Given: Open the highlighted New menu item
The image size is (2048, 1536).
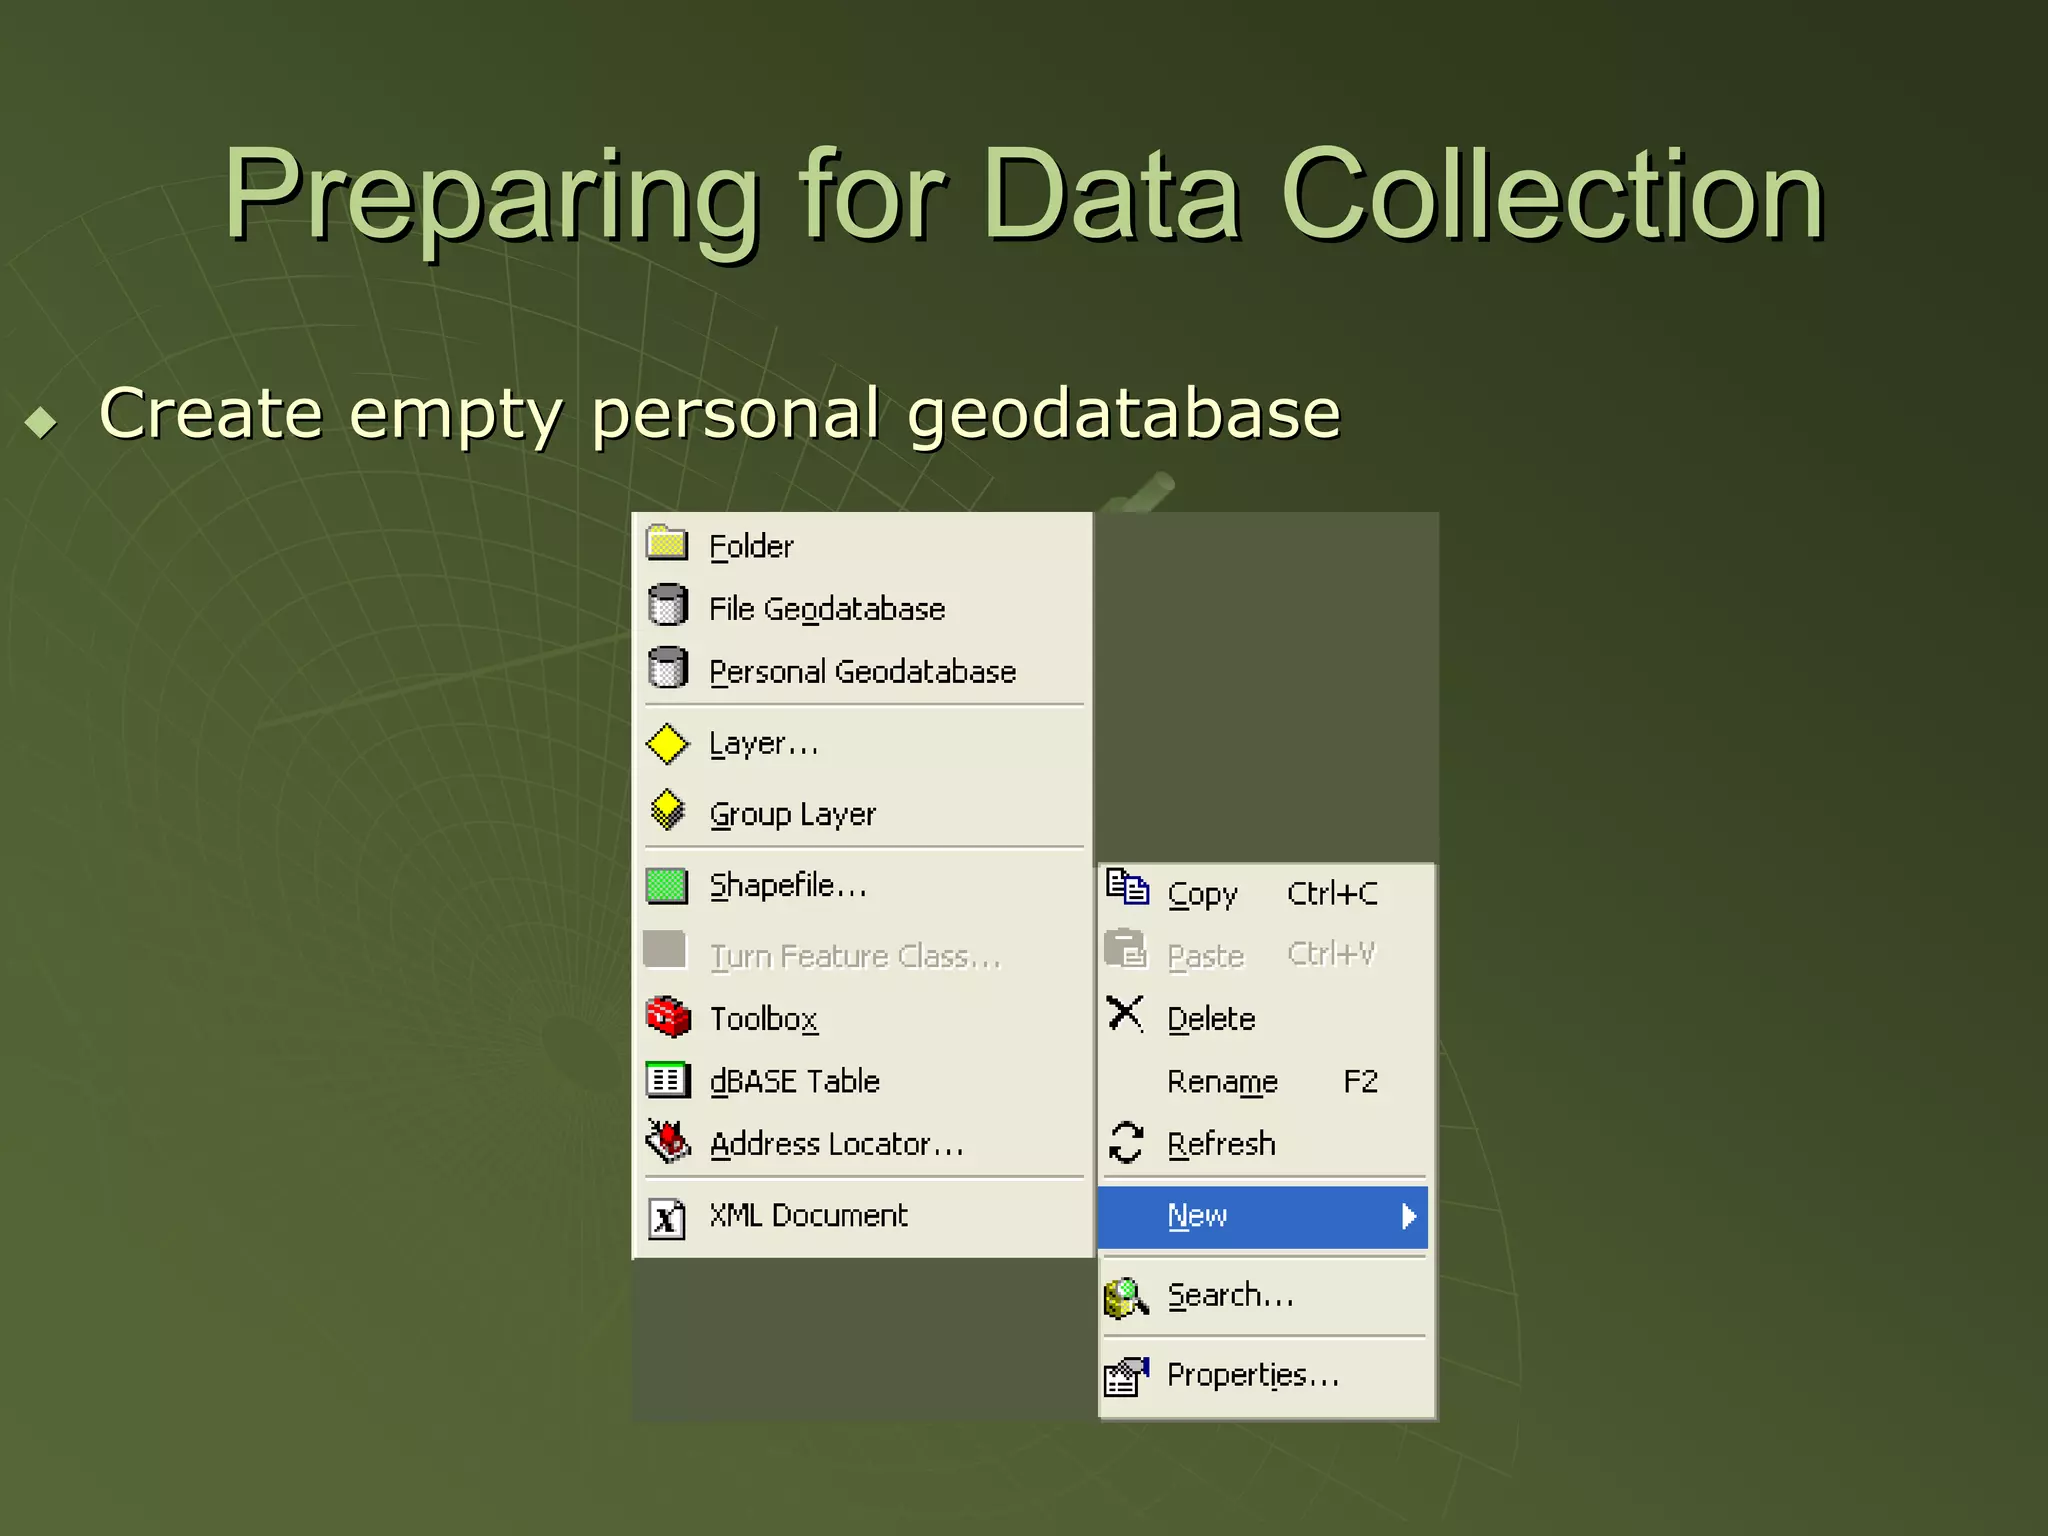Looking at the screenshot, I should coord(1263,1216).
